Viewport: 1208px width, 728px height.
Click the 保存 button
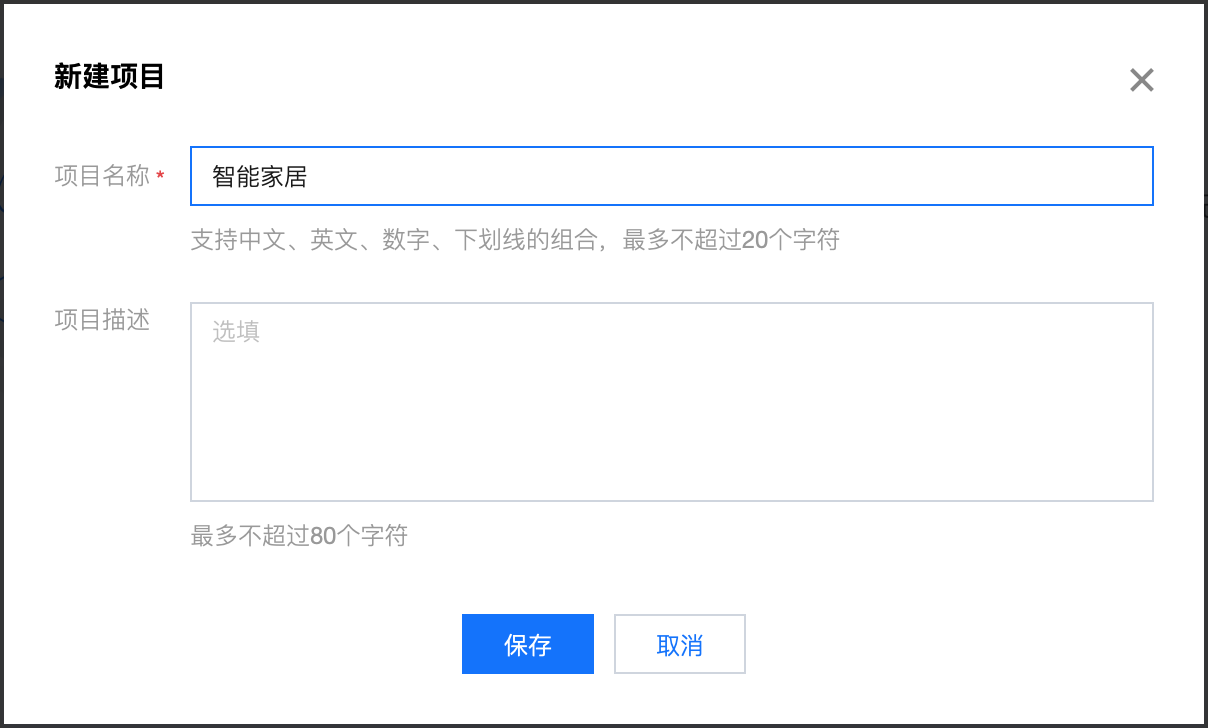(x=528, y=644)
